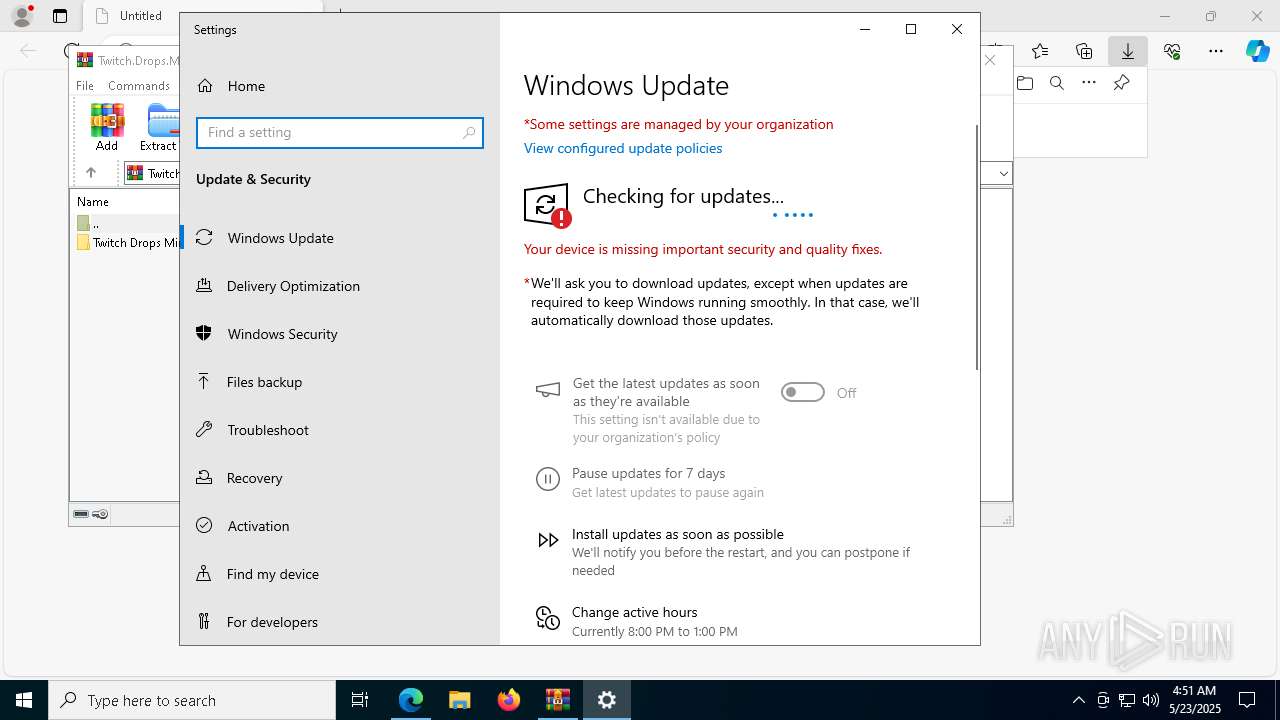Viewport: 1280px width, 720px height.
Task: Click the taskbar search box
Action: tap(192, 700)
